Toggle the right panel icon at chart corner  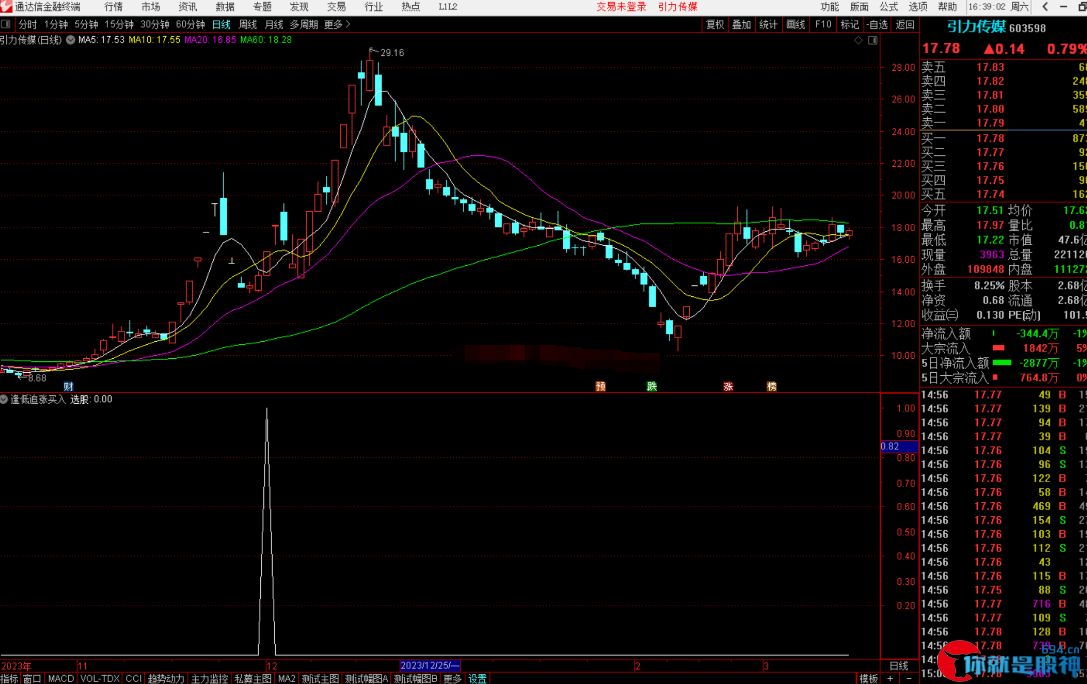tap(873, 40)
